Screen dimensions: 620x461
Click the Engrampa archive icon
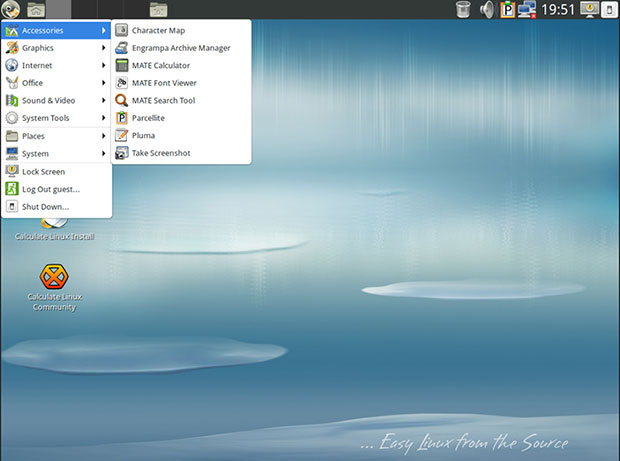121,48
